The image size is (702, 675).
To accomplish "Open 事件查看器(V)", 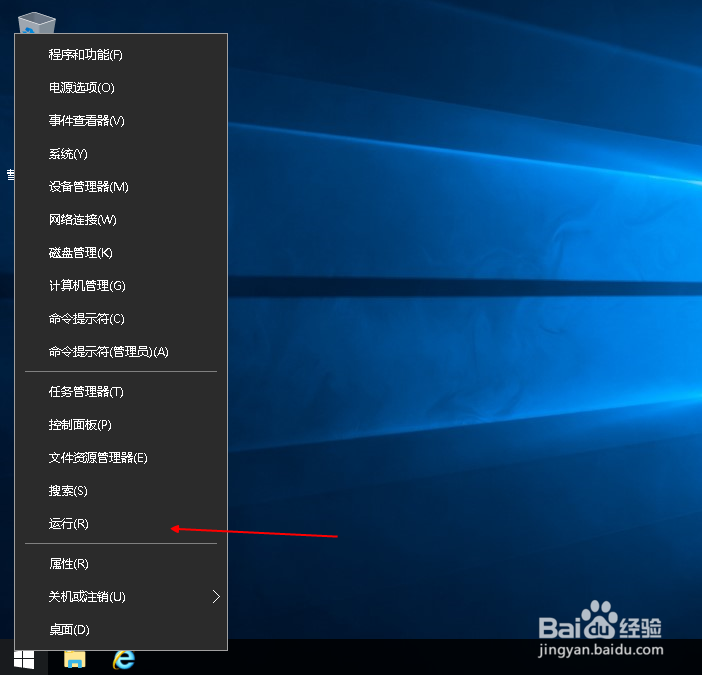I will pos(121,121).
